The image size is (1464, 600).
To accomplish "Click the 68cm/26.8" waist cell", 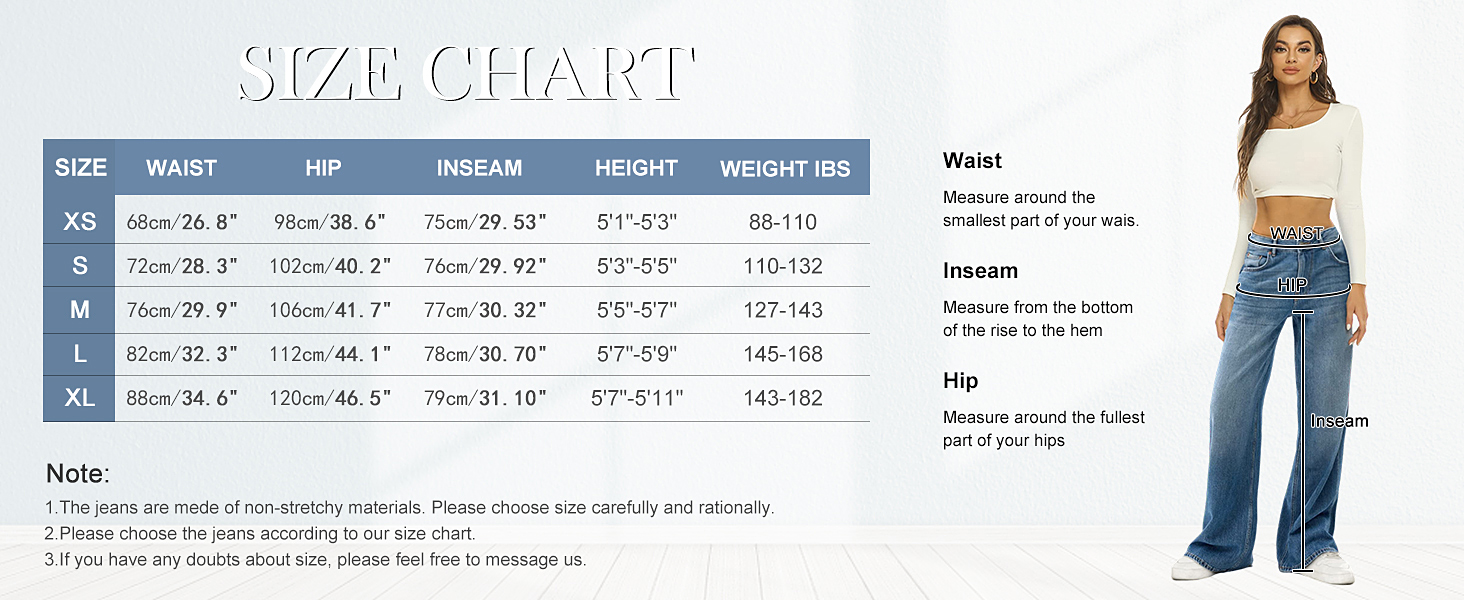I will click(182, 222).
